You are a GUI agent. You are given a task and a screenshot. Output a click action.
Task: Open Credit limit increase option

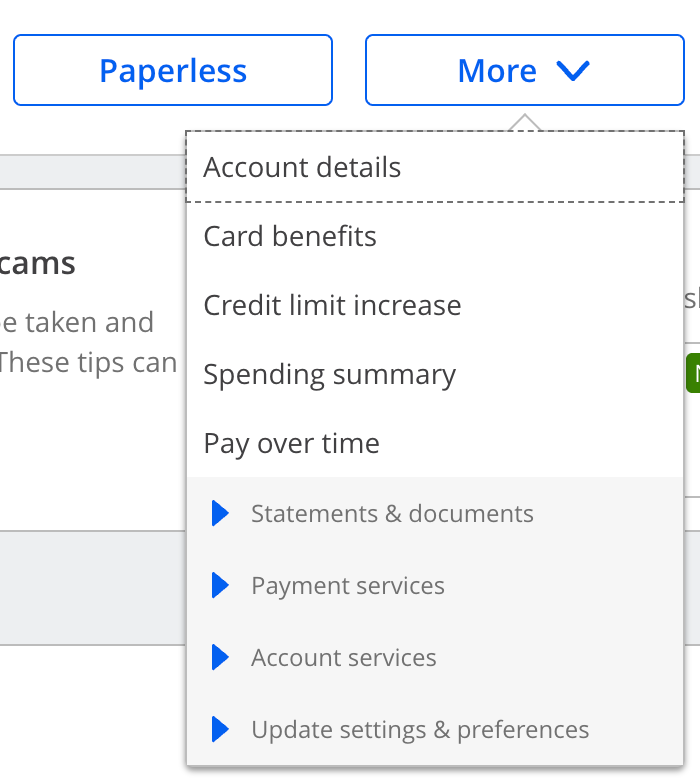[x=332, y=305]
